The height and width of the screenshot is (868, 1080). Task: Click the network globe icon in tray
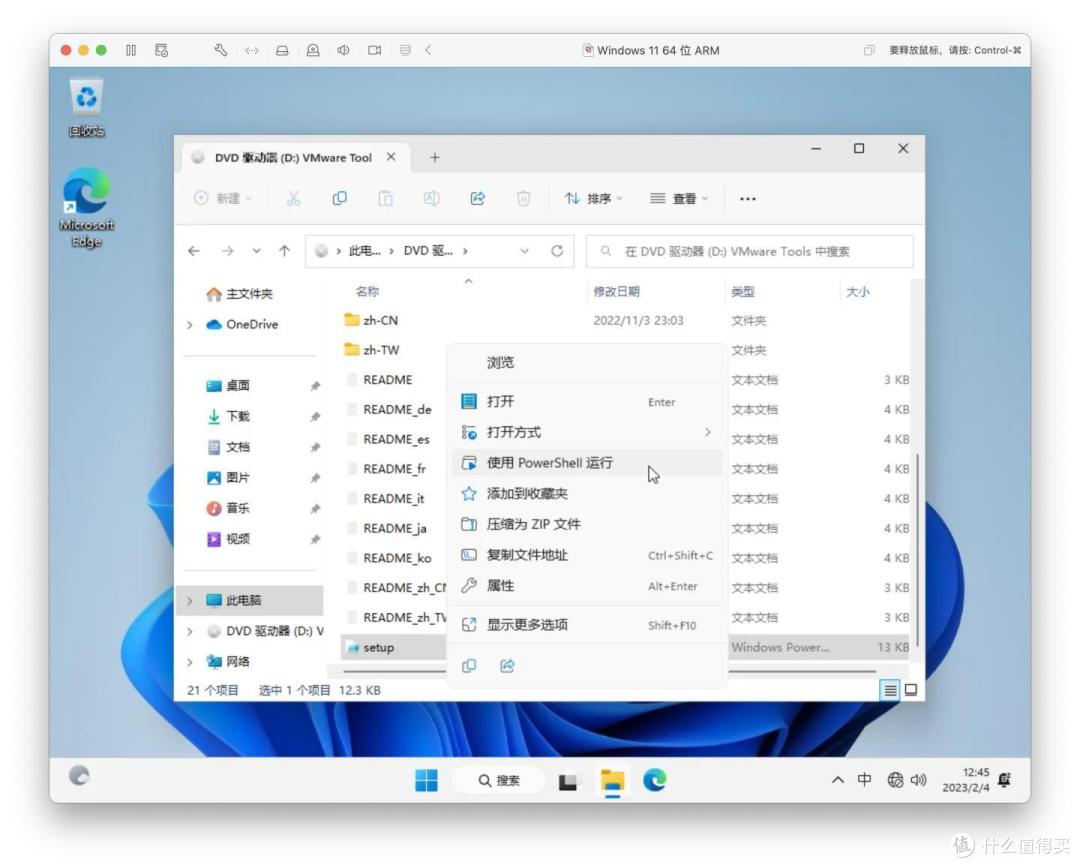(895, 780)
